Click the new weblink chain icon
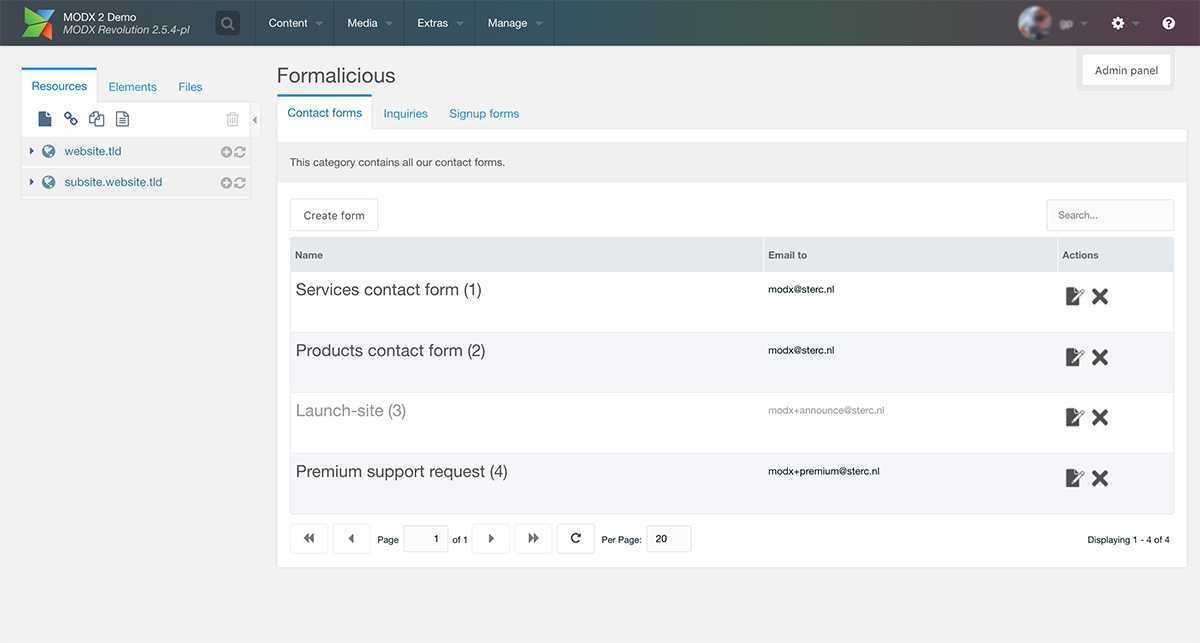Image resolution: width=1200 pixels, height=643 pixels. [71, 119]
